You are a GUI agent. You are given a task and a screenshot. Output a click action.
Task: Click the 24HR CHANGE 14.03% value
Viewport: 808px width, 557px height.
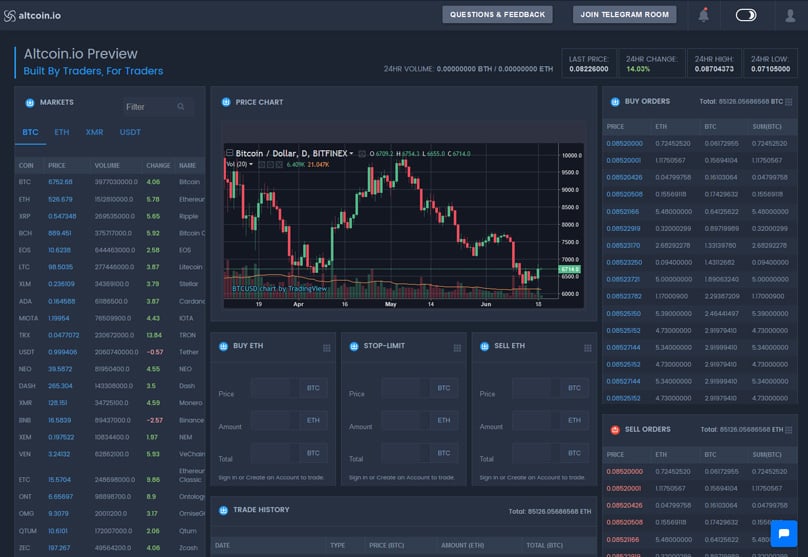pyautogui.click(x=638, y=69)
